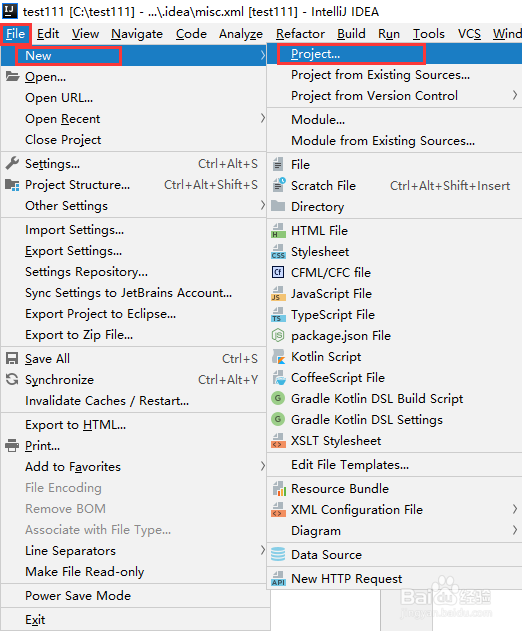This screenshot has height=631, width=522.
Task: Open the Code menu
Action: point(191,34)
